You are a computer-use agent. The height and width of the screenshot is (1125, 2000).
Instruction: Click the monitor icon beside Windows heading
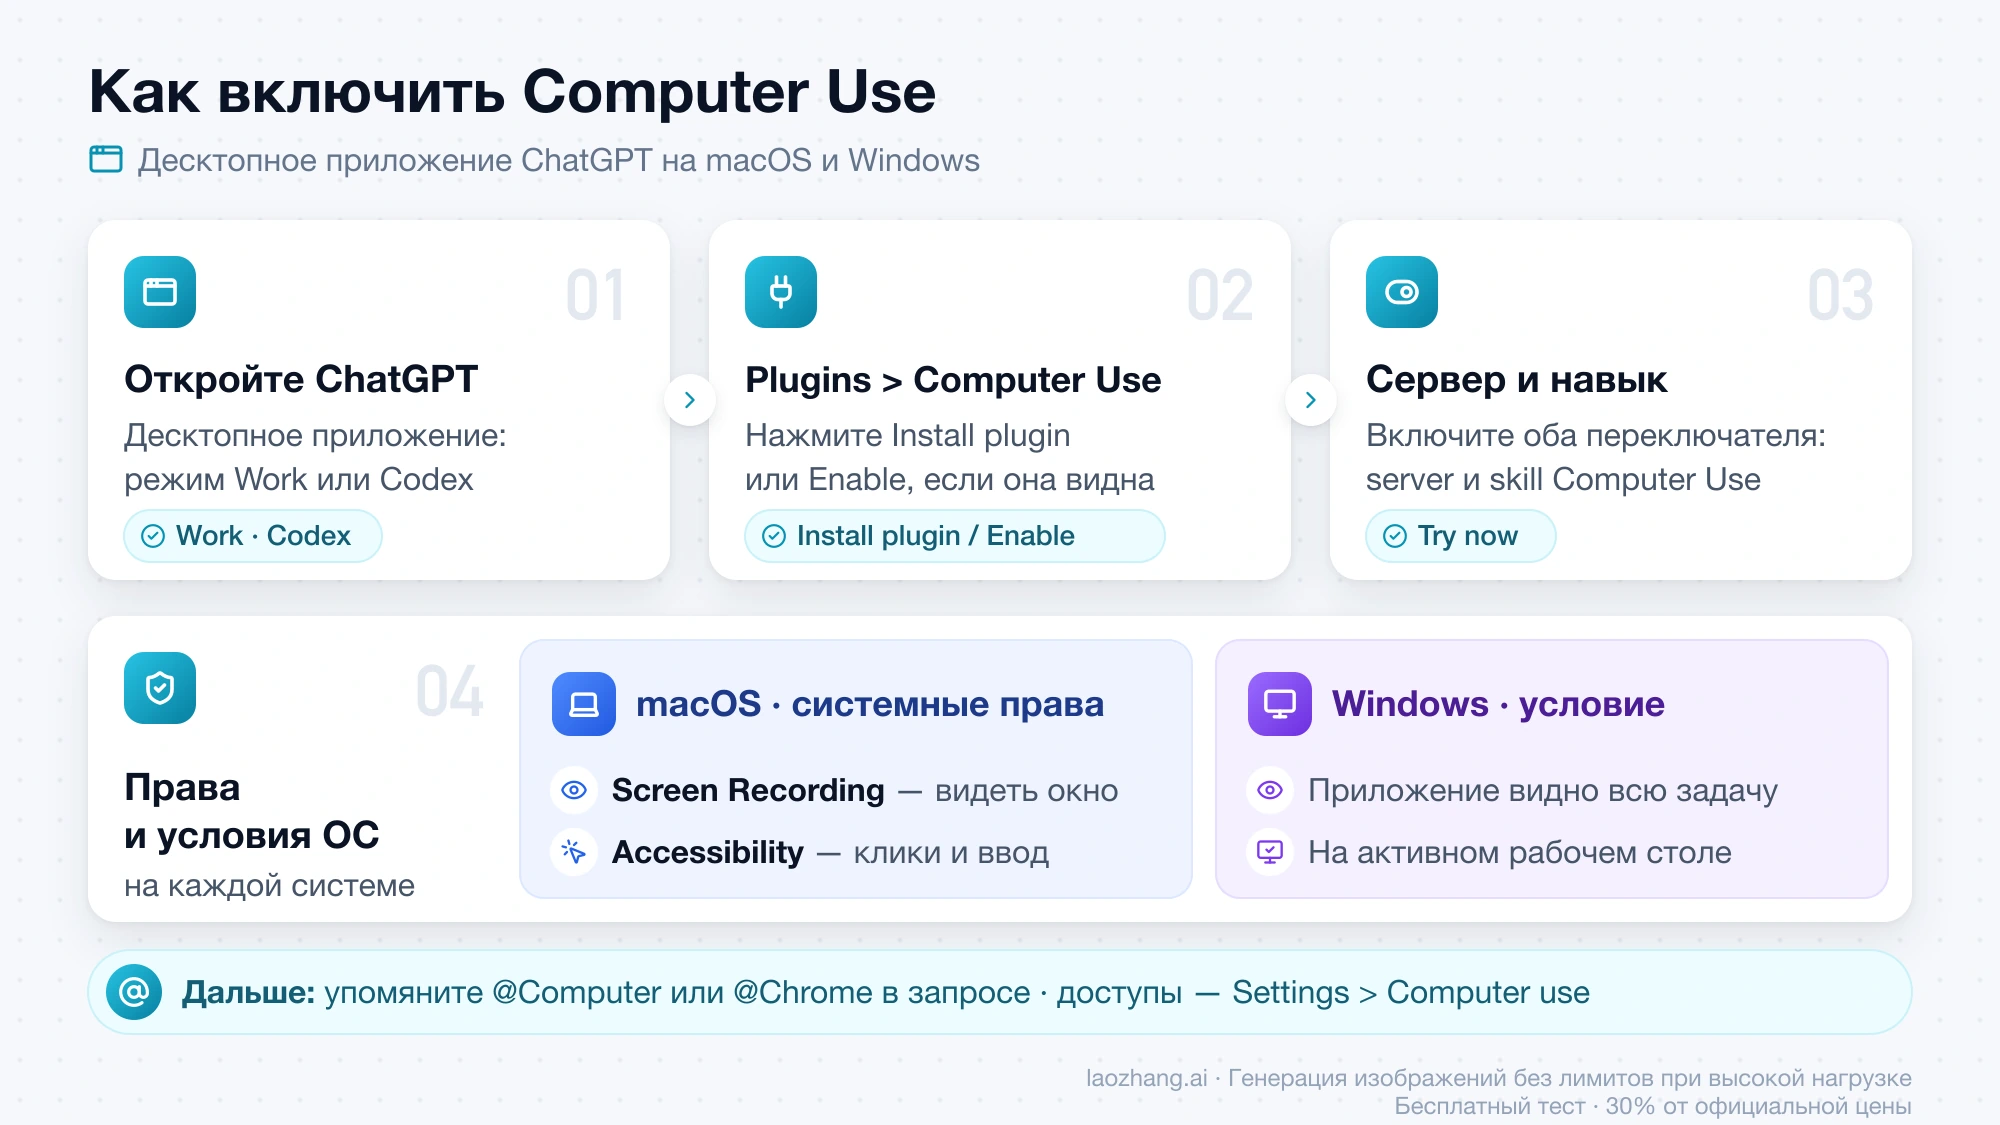pos(1280,704)
